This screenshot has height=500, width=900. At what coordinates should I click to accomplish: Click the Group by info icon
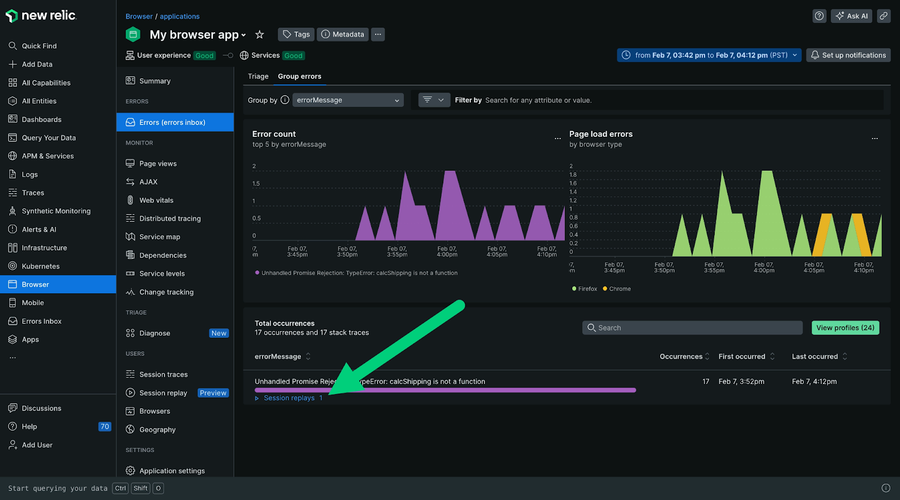pos(285,100)
